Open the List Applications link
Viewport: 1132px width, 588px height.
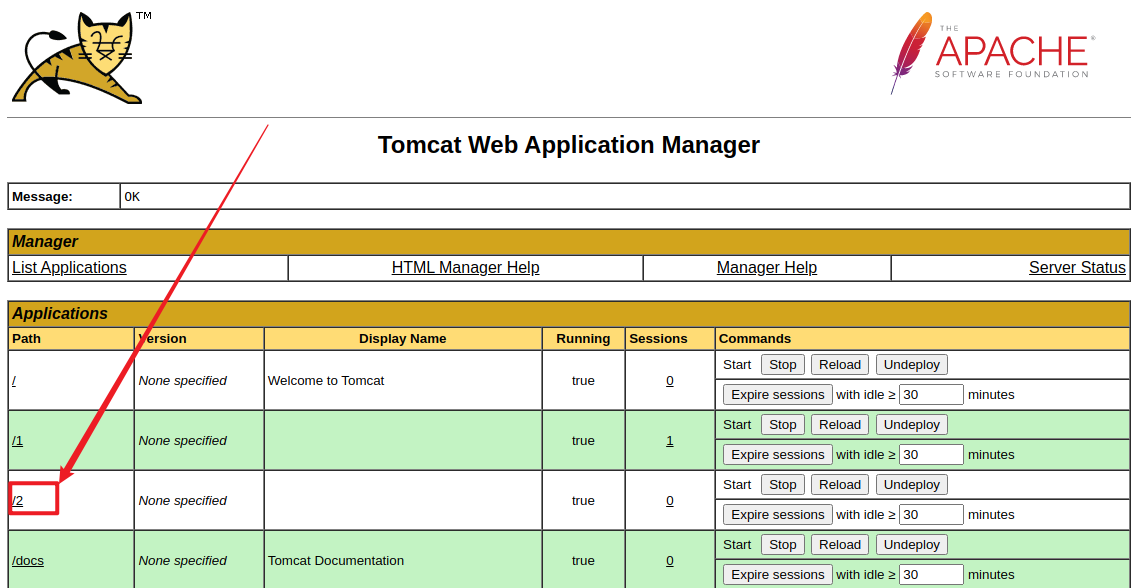[x=69, y=267]
